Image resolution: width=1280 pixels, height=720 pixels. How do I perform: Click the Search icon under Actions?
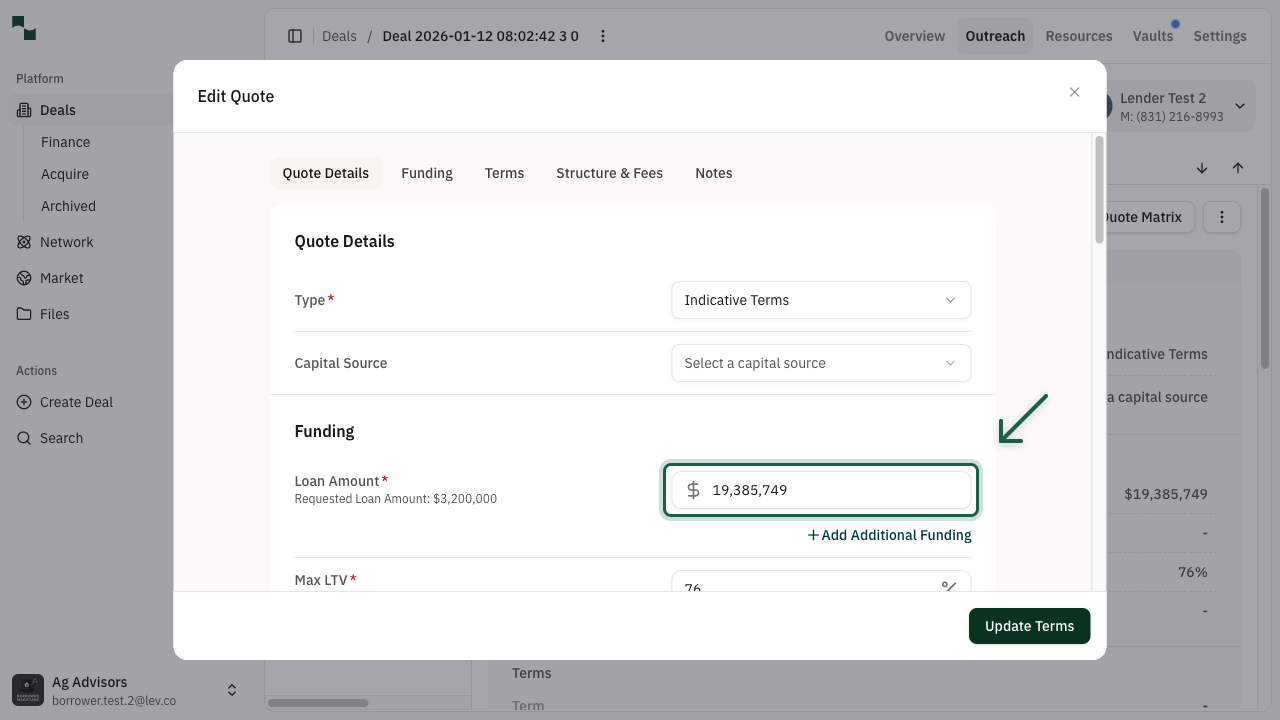click(24, 437)
